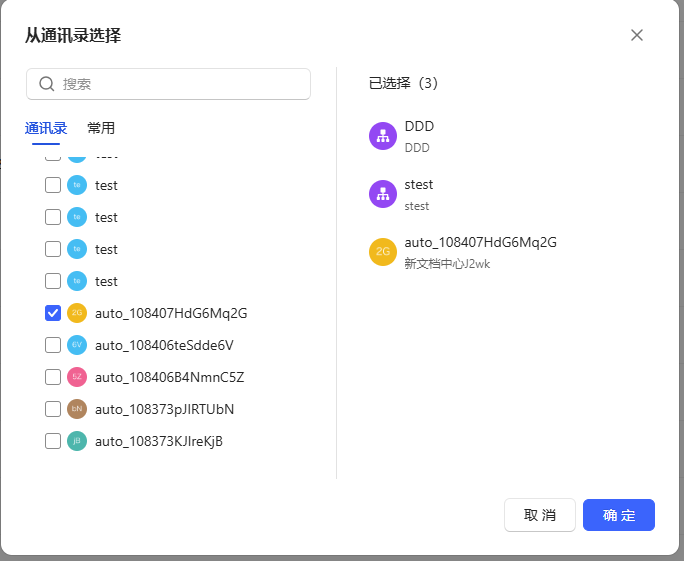Click the blue 6V avatar for auto_108406teSdde6V
The image size is (684, 561).
[77, 345]
